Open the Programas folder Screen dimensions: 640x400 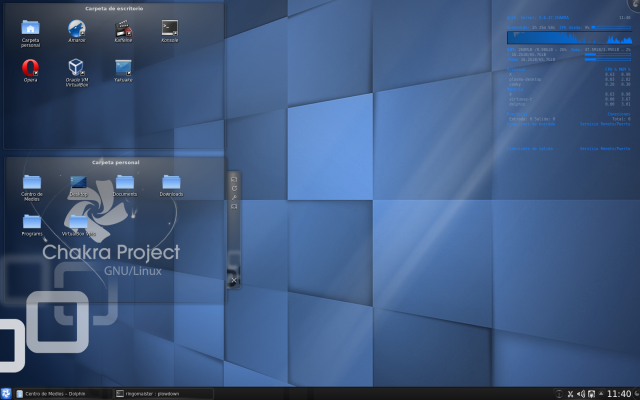coord(32,221)
